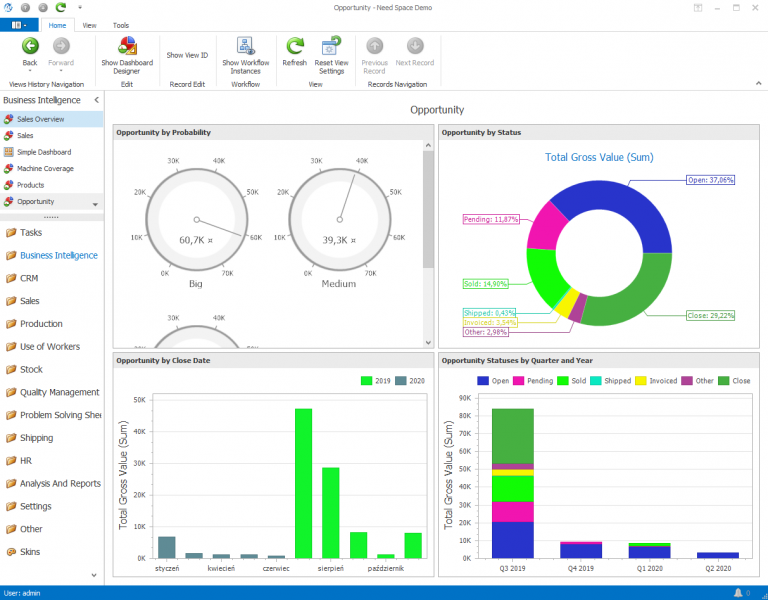Click the Show Workflow Instances icon
Image resolution: width=768 pixels, height=600 pixels.
click(245, 46)
